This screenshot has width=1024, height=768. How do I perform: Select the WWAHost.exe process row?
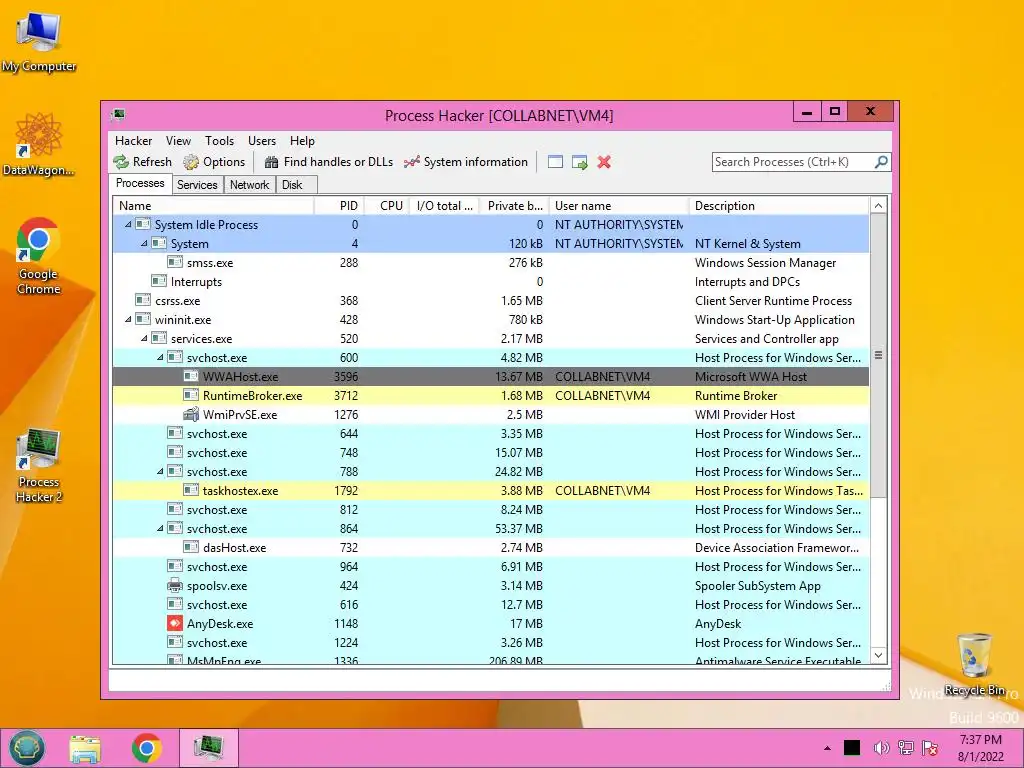tap(491, 377)
